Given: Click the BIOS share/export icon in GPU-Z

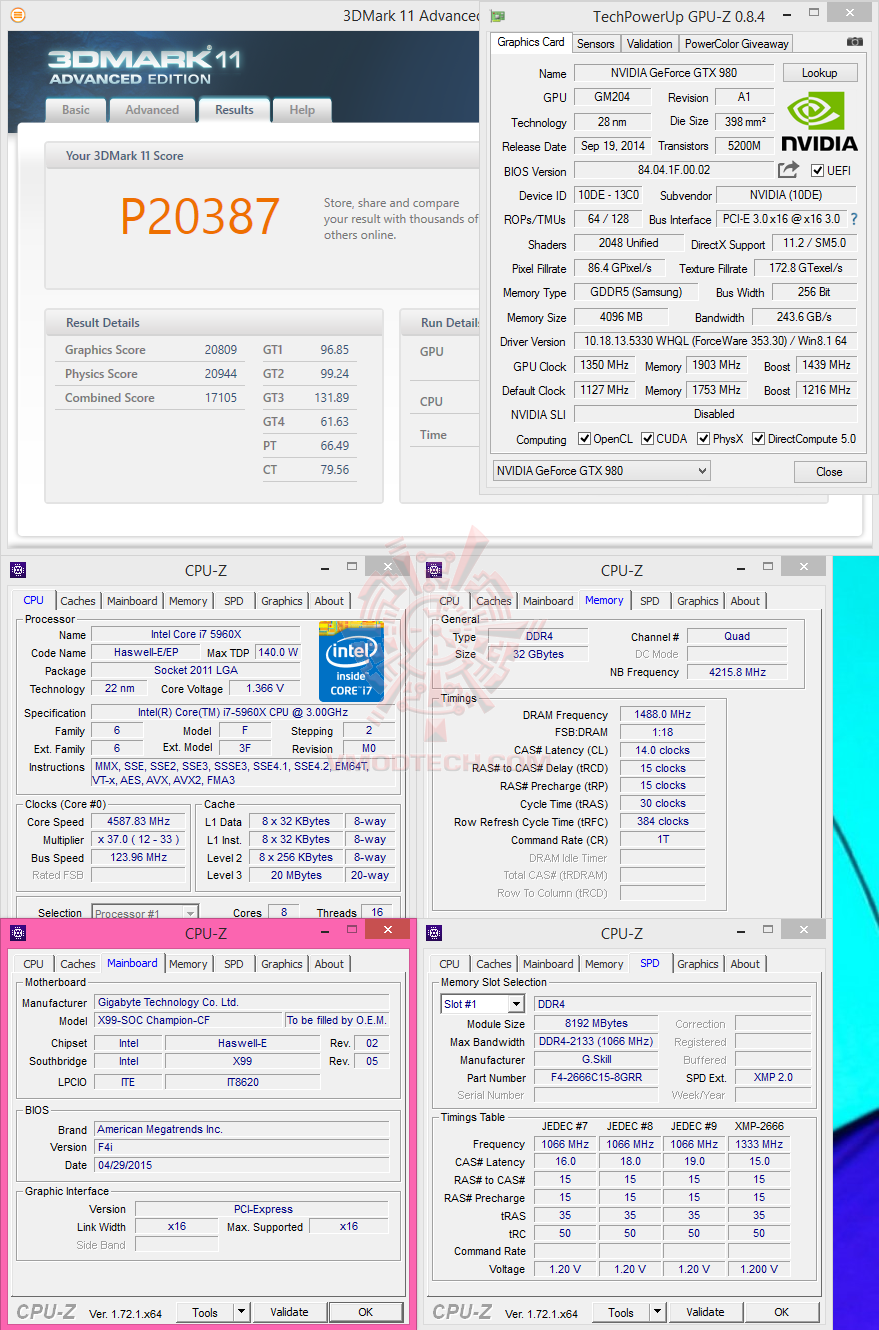Looking at the screenshot, I should [x=789, y=170].
